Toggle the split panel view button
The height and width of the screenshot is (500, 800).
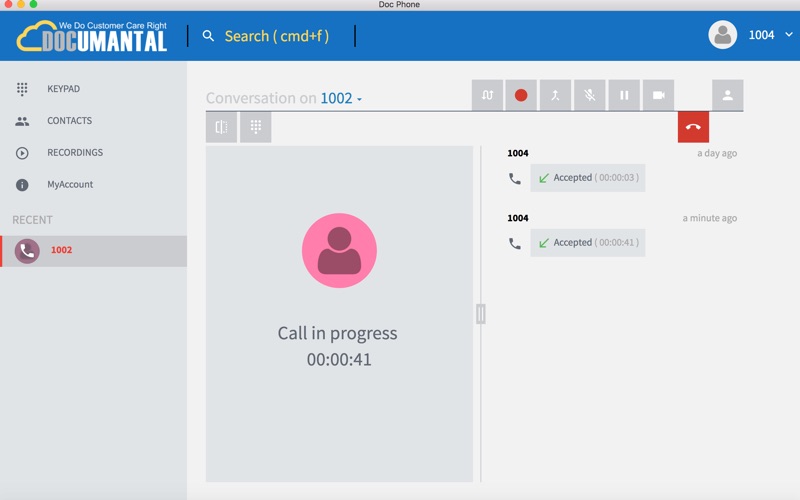click(x=221, y=127)
